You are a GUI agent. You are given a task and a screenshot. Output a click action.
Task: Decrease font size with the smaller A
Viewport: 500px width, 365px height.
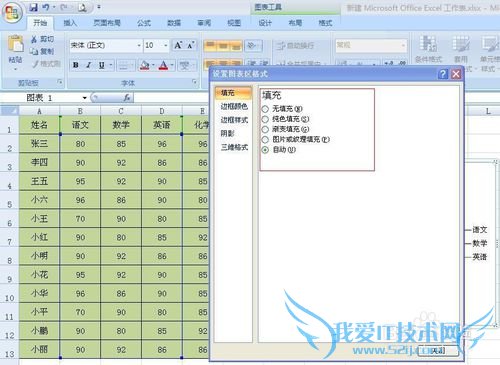191,45
